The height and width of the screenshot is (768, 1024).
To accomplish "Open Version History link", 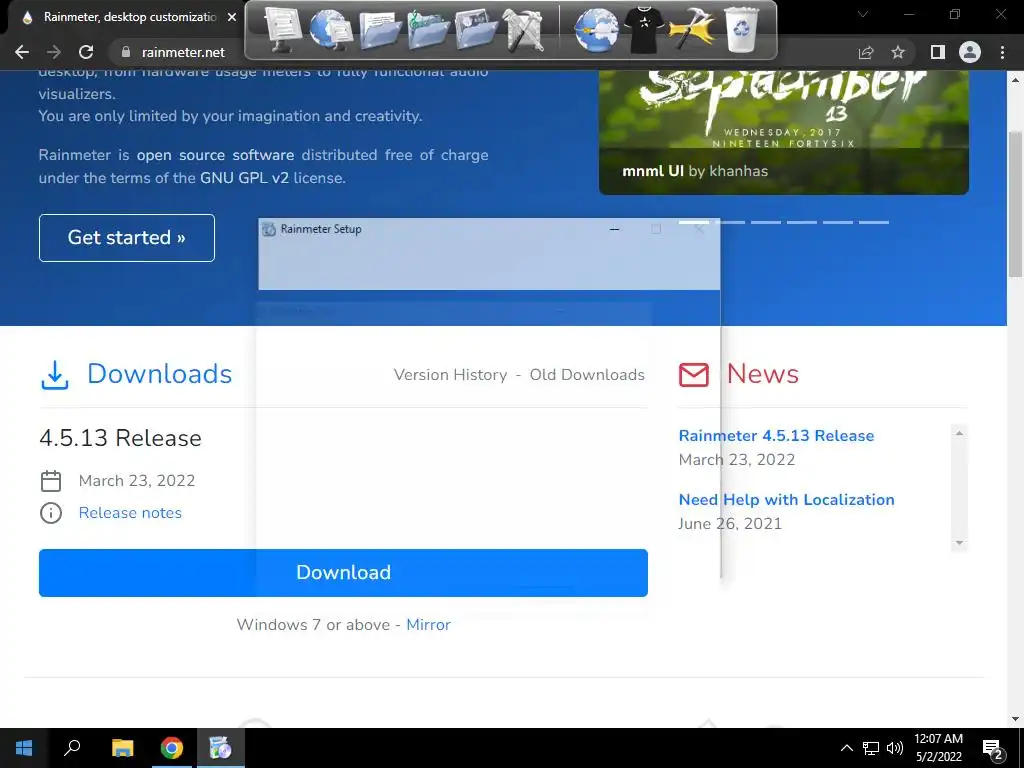I will tap(450, 375).
